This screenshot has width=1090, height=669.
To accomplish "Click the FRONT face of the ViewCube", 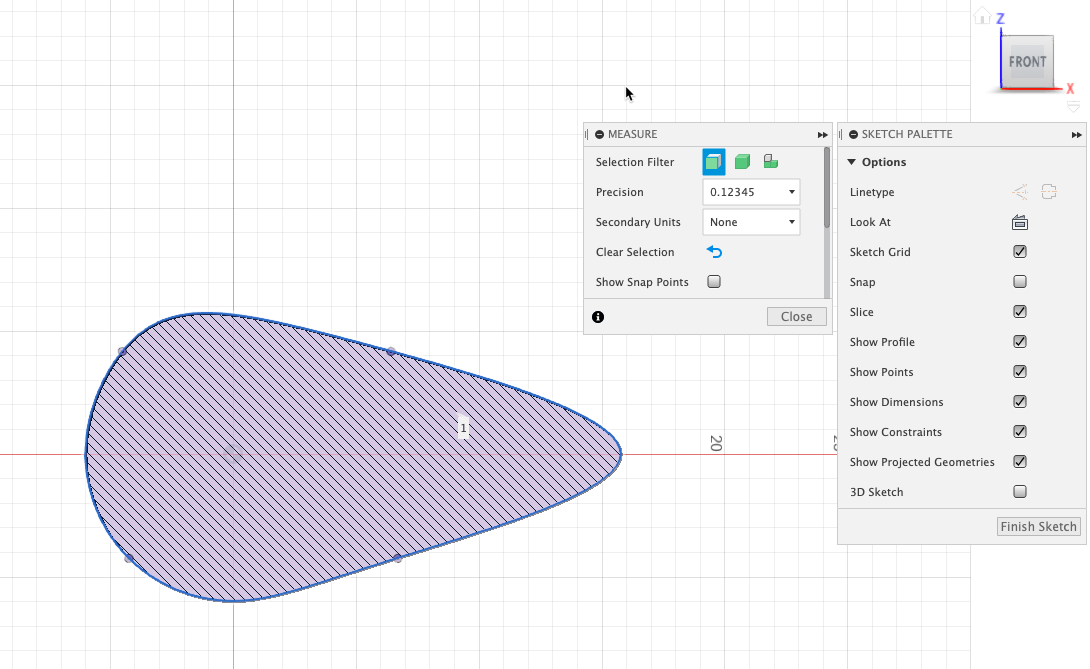I will (1028, 61).
